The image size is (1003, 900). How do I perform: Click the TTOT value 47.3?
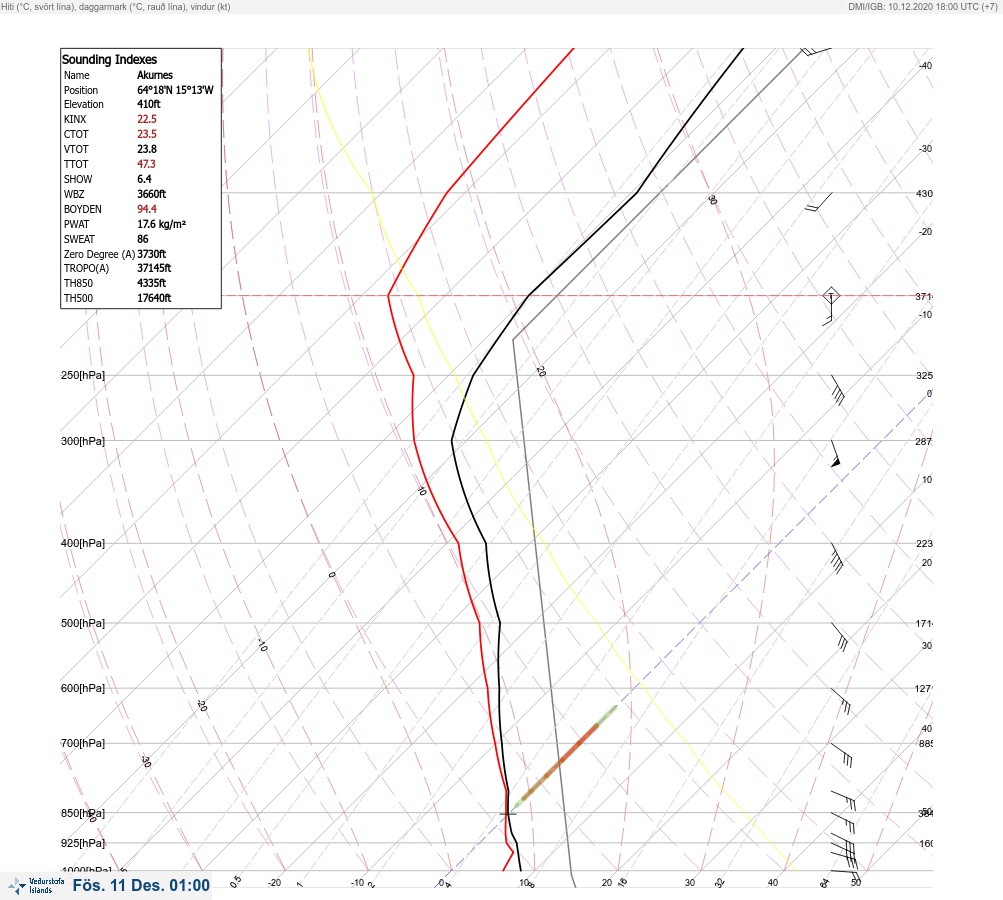click(146, 164)
